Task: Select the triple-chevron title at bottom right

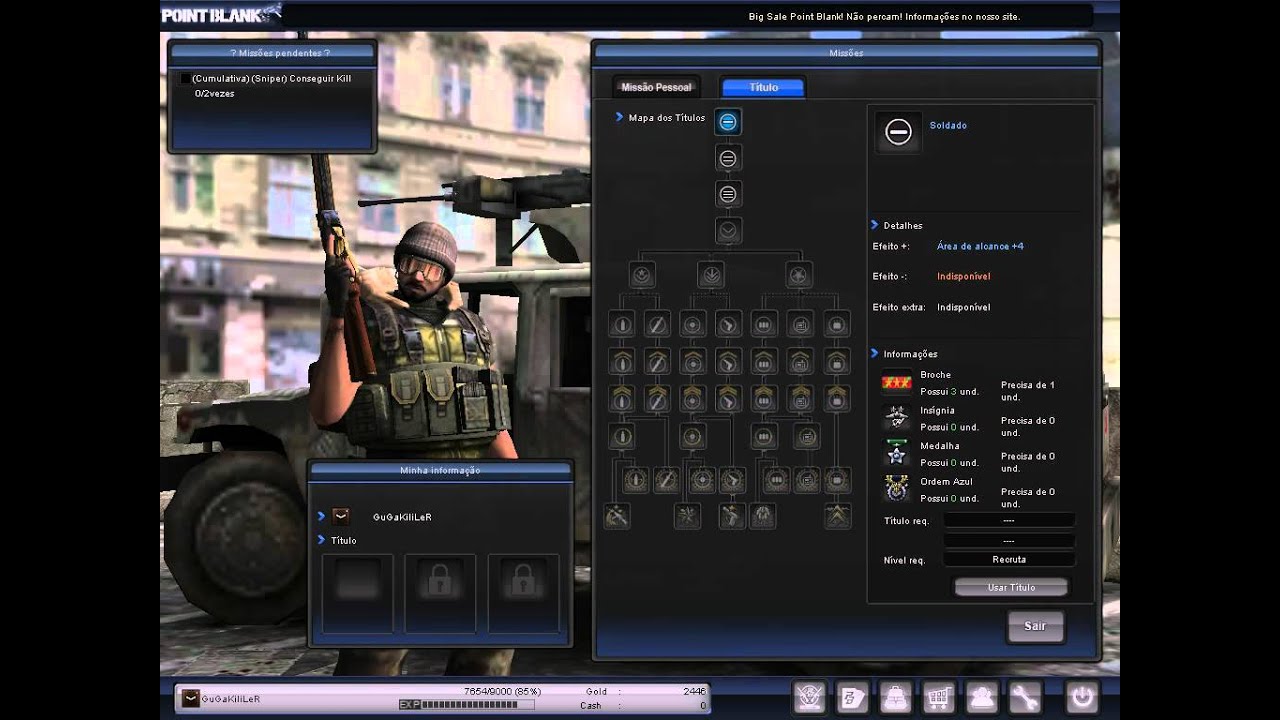Action: [837, 516]
